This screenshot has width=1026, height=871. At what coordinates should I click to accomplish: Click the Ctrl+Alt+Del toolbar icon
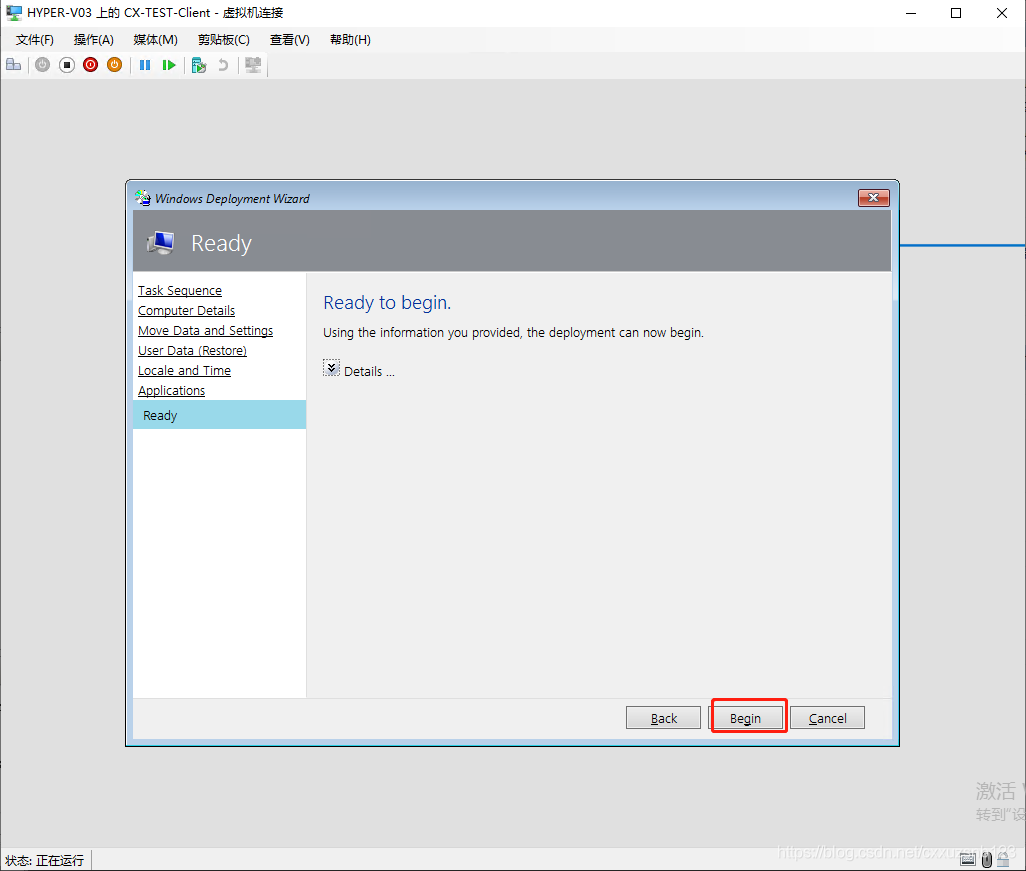click(x=13, y=65)
